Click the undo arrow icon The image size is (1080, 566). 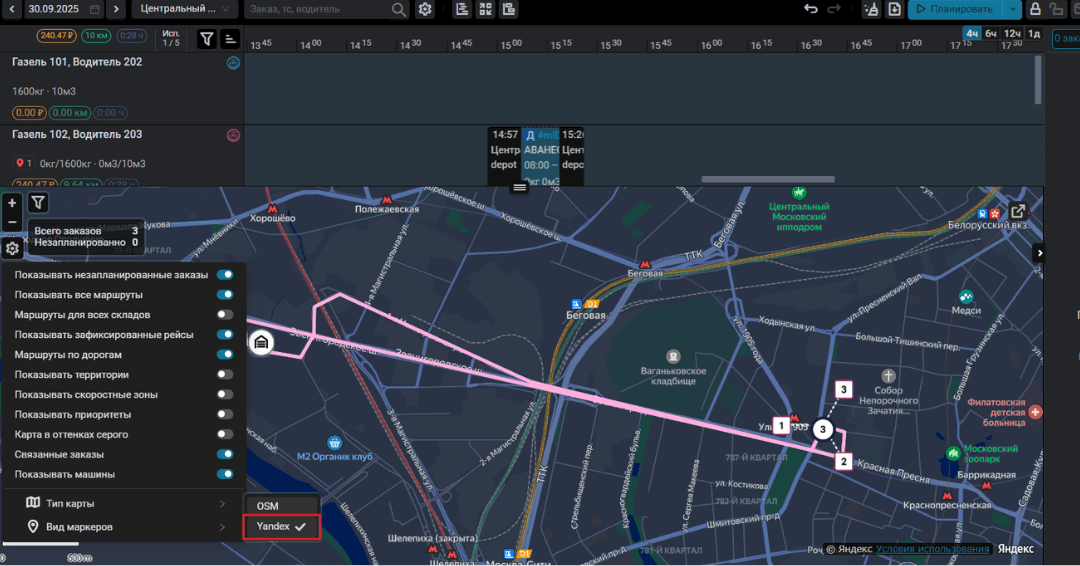(811, 9)
